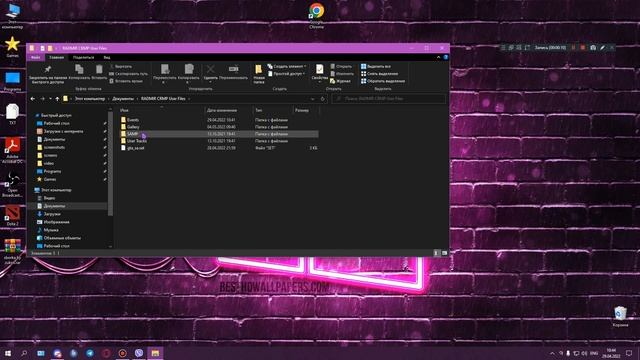Click the pin to Quick access icon
The width and height of the screenshot is (640, 360).
(48, 69)
